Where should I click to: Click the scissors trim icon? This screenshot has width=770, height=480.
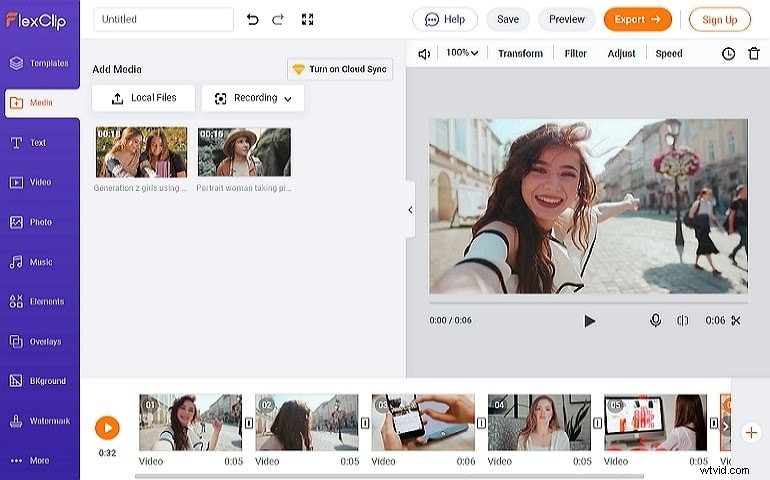point(736,321)
